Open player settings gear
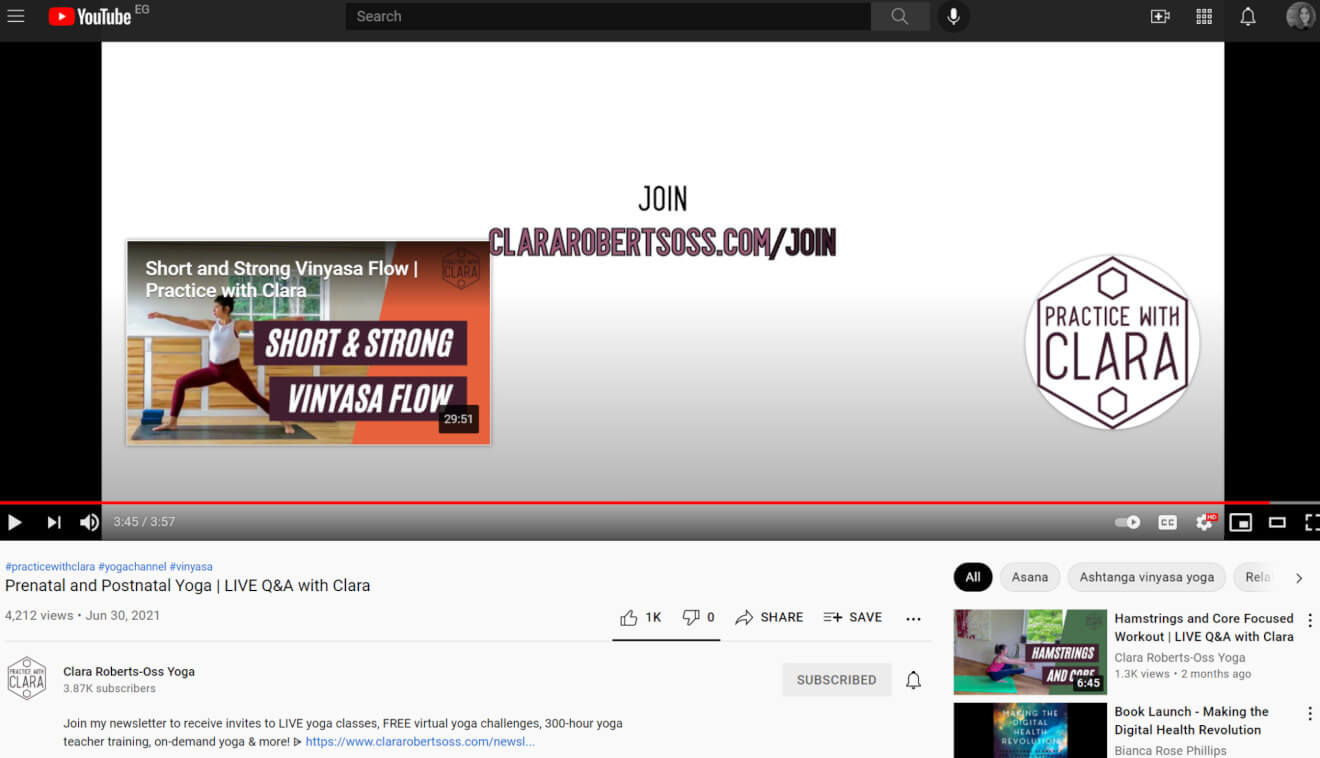The height and width of the screenshot is (758, 1320). (1204, 522)
